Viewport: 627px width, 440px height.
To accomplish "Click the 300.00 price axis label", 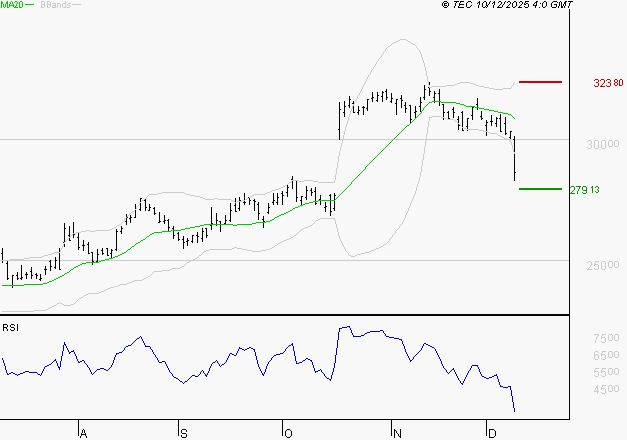I will (x=603, y=144).
